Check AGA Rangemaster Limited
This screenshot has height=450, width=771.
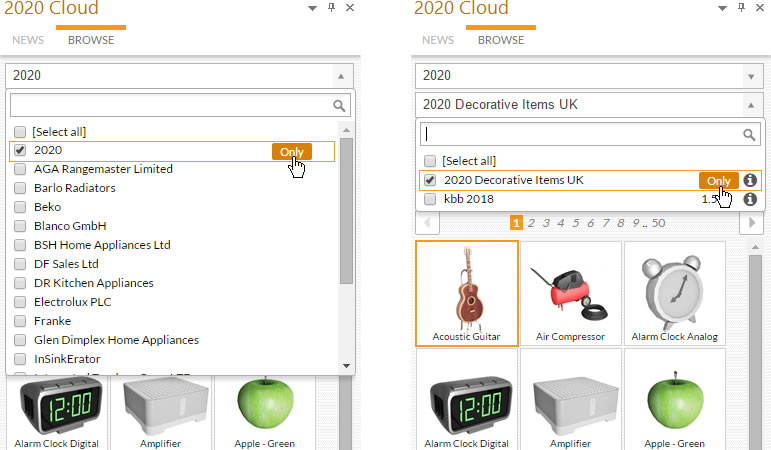[x=20, y=169]
